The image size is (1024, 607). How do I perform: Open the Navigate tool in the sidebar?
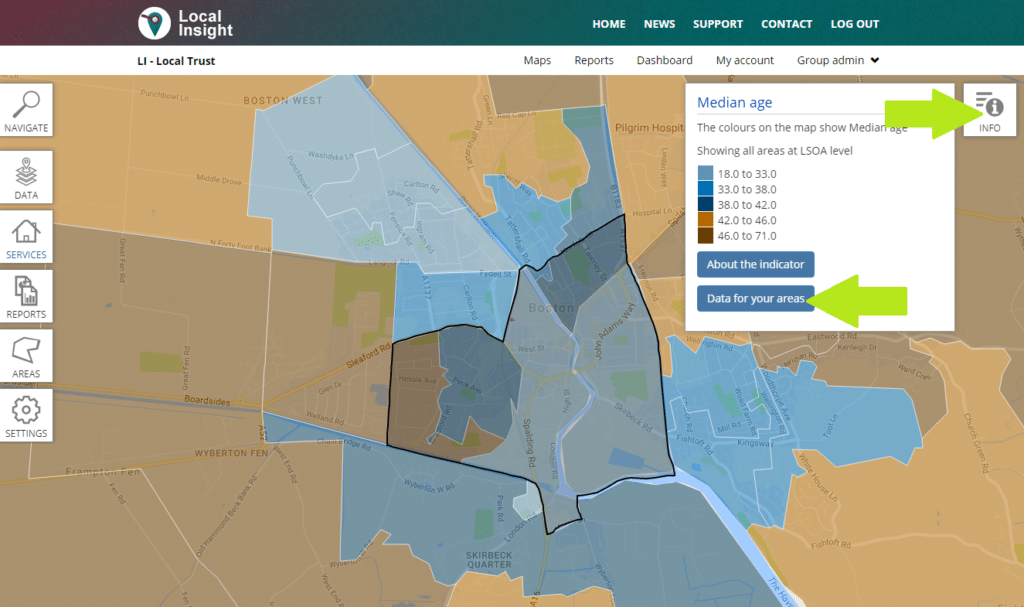[x=26, y=110]
